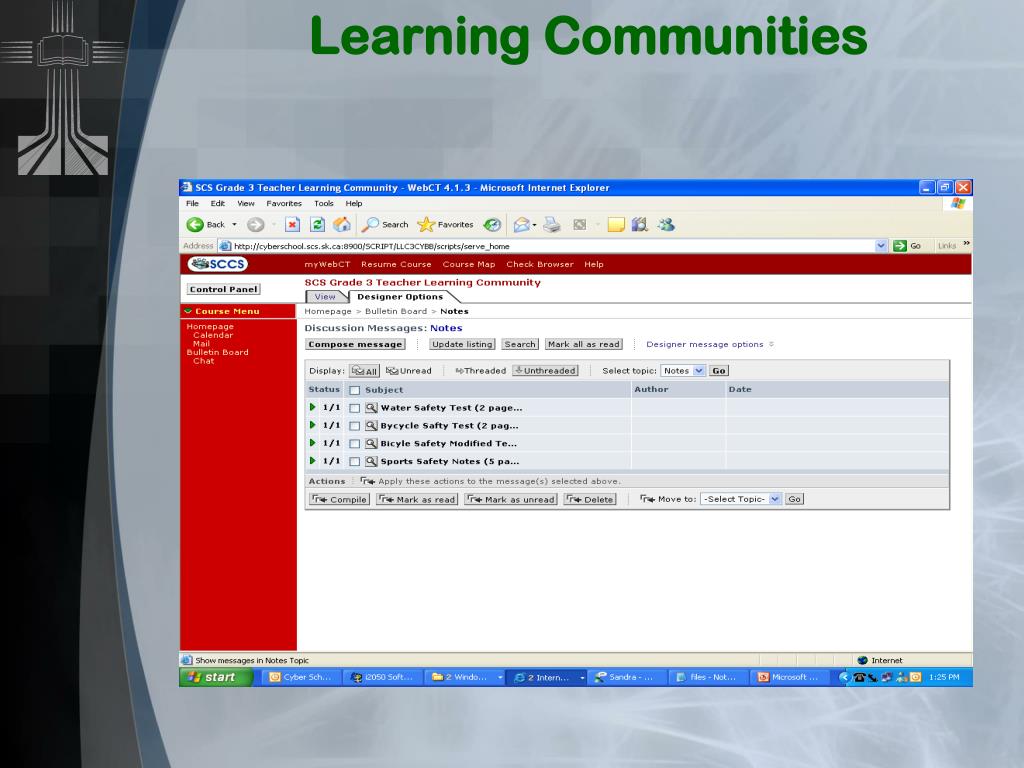Viewport: 1024px width, 768px height.
Task: Open the Search magnifier in IE toolbar
Action: coord(370,225)
